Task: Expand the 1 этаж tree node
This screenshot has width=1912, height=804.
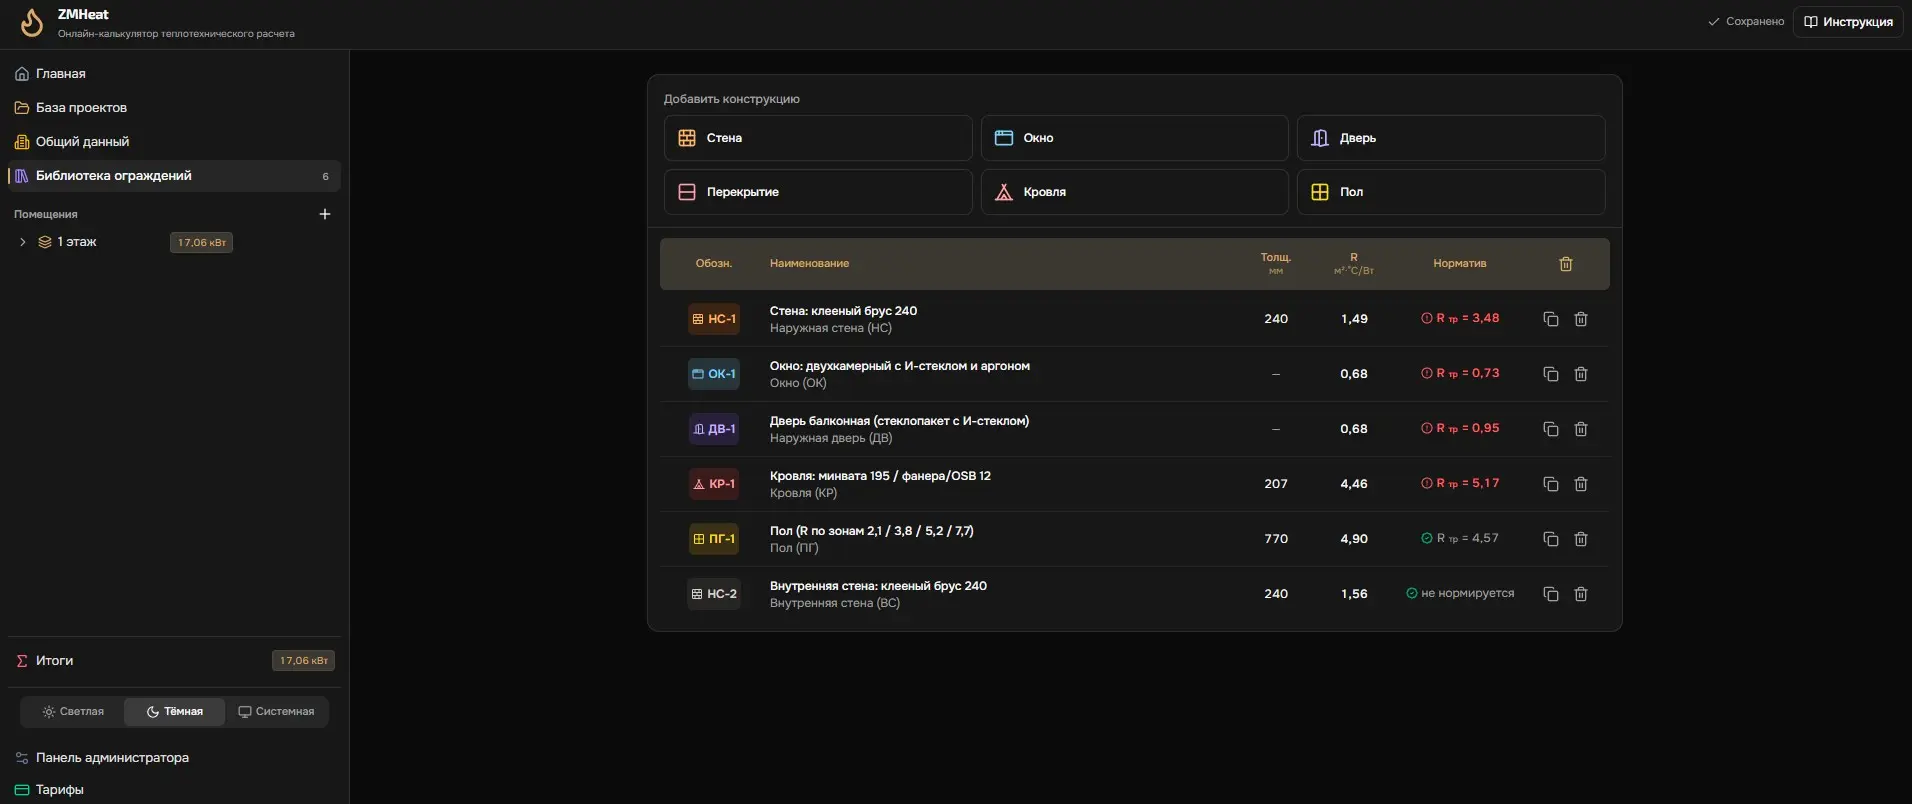Action: (x=23, y=242)
